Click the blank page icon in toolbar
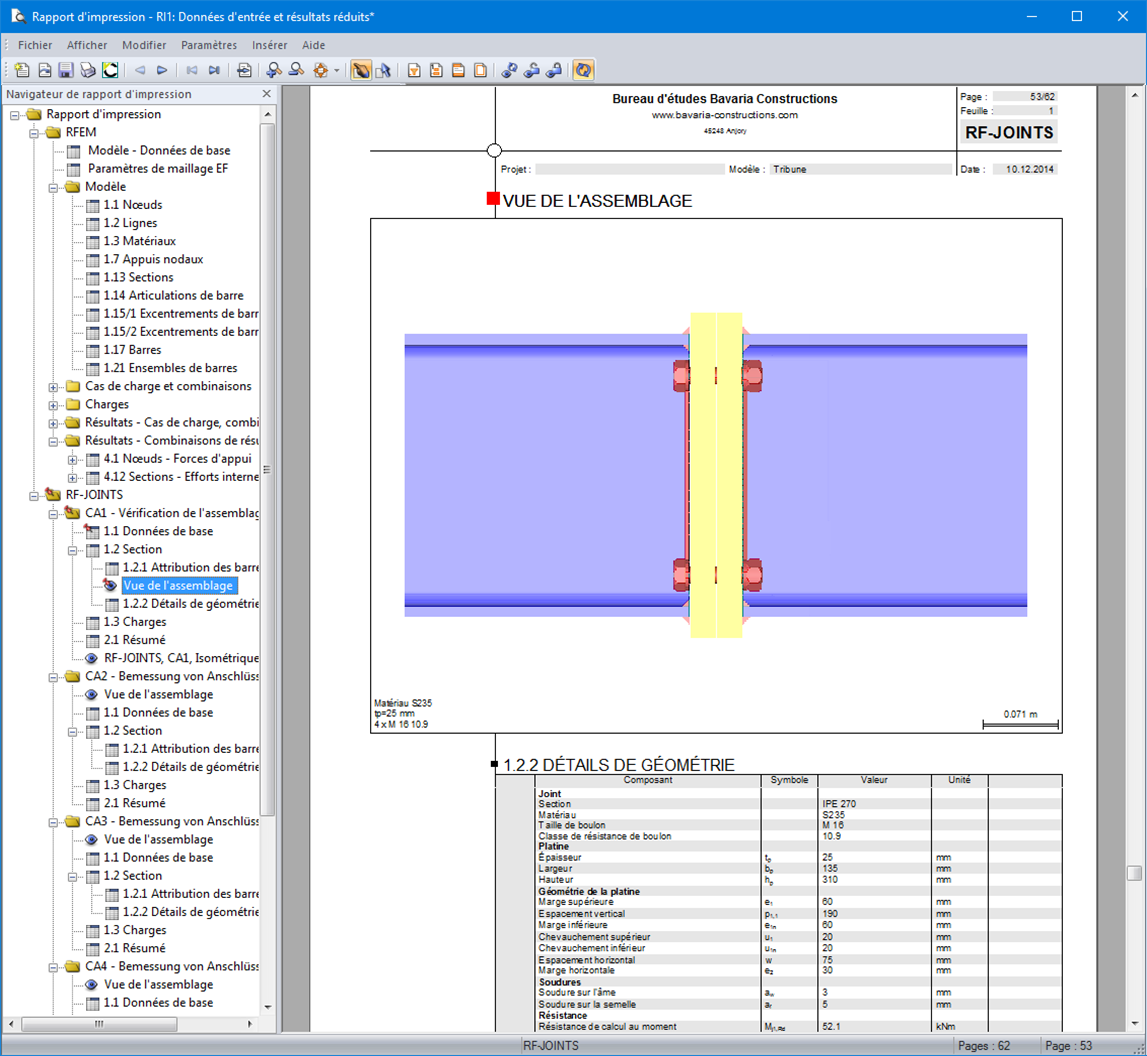This screenshot has width=1147, height=1056. pos(481,70)
